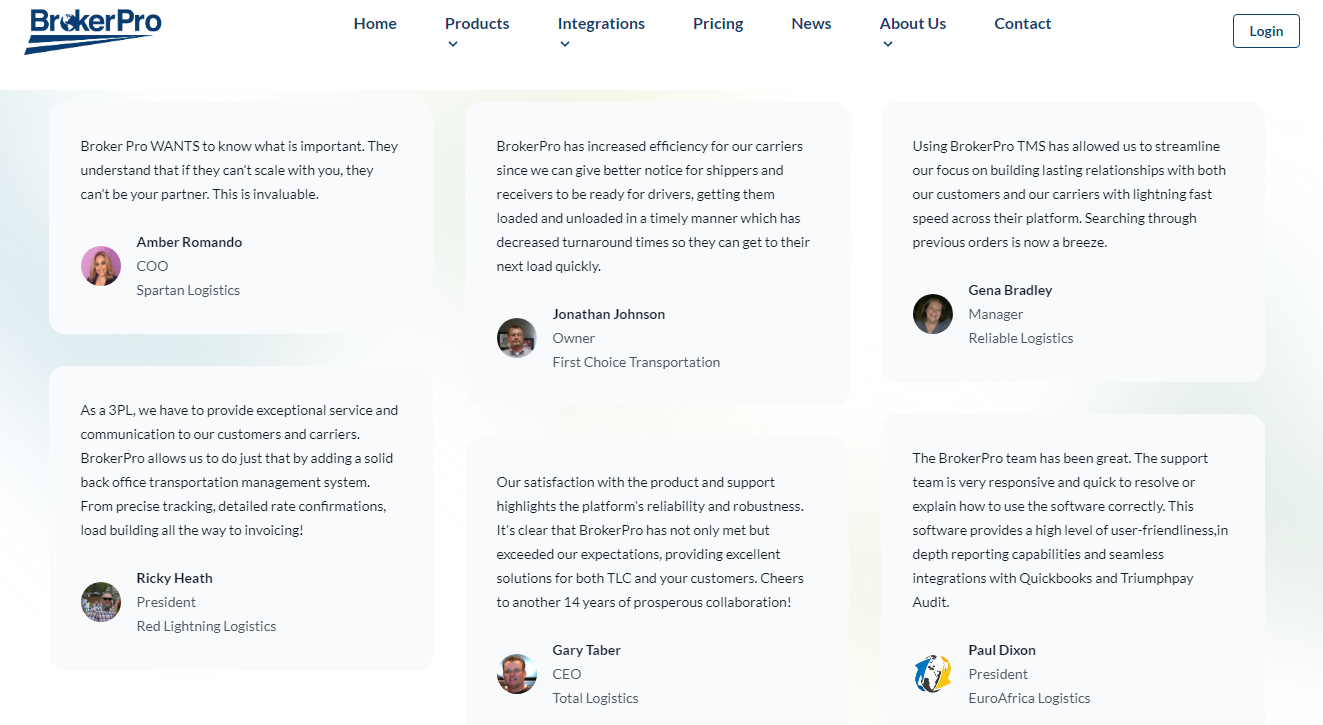Go to the Pricing page
This screenshot has width=1323, height=725.
[x=718, y=24]
